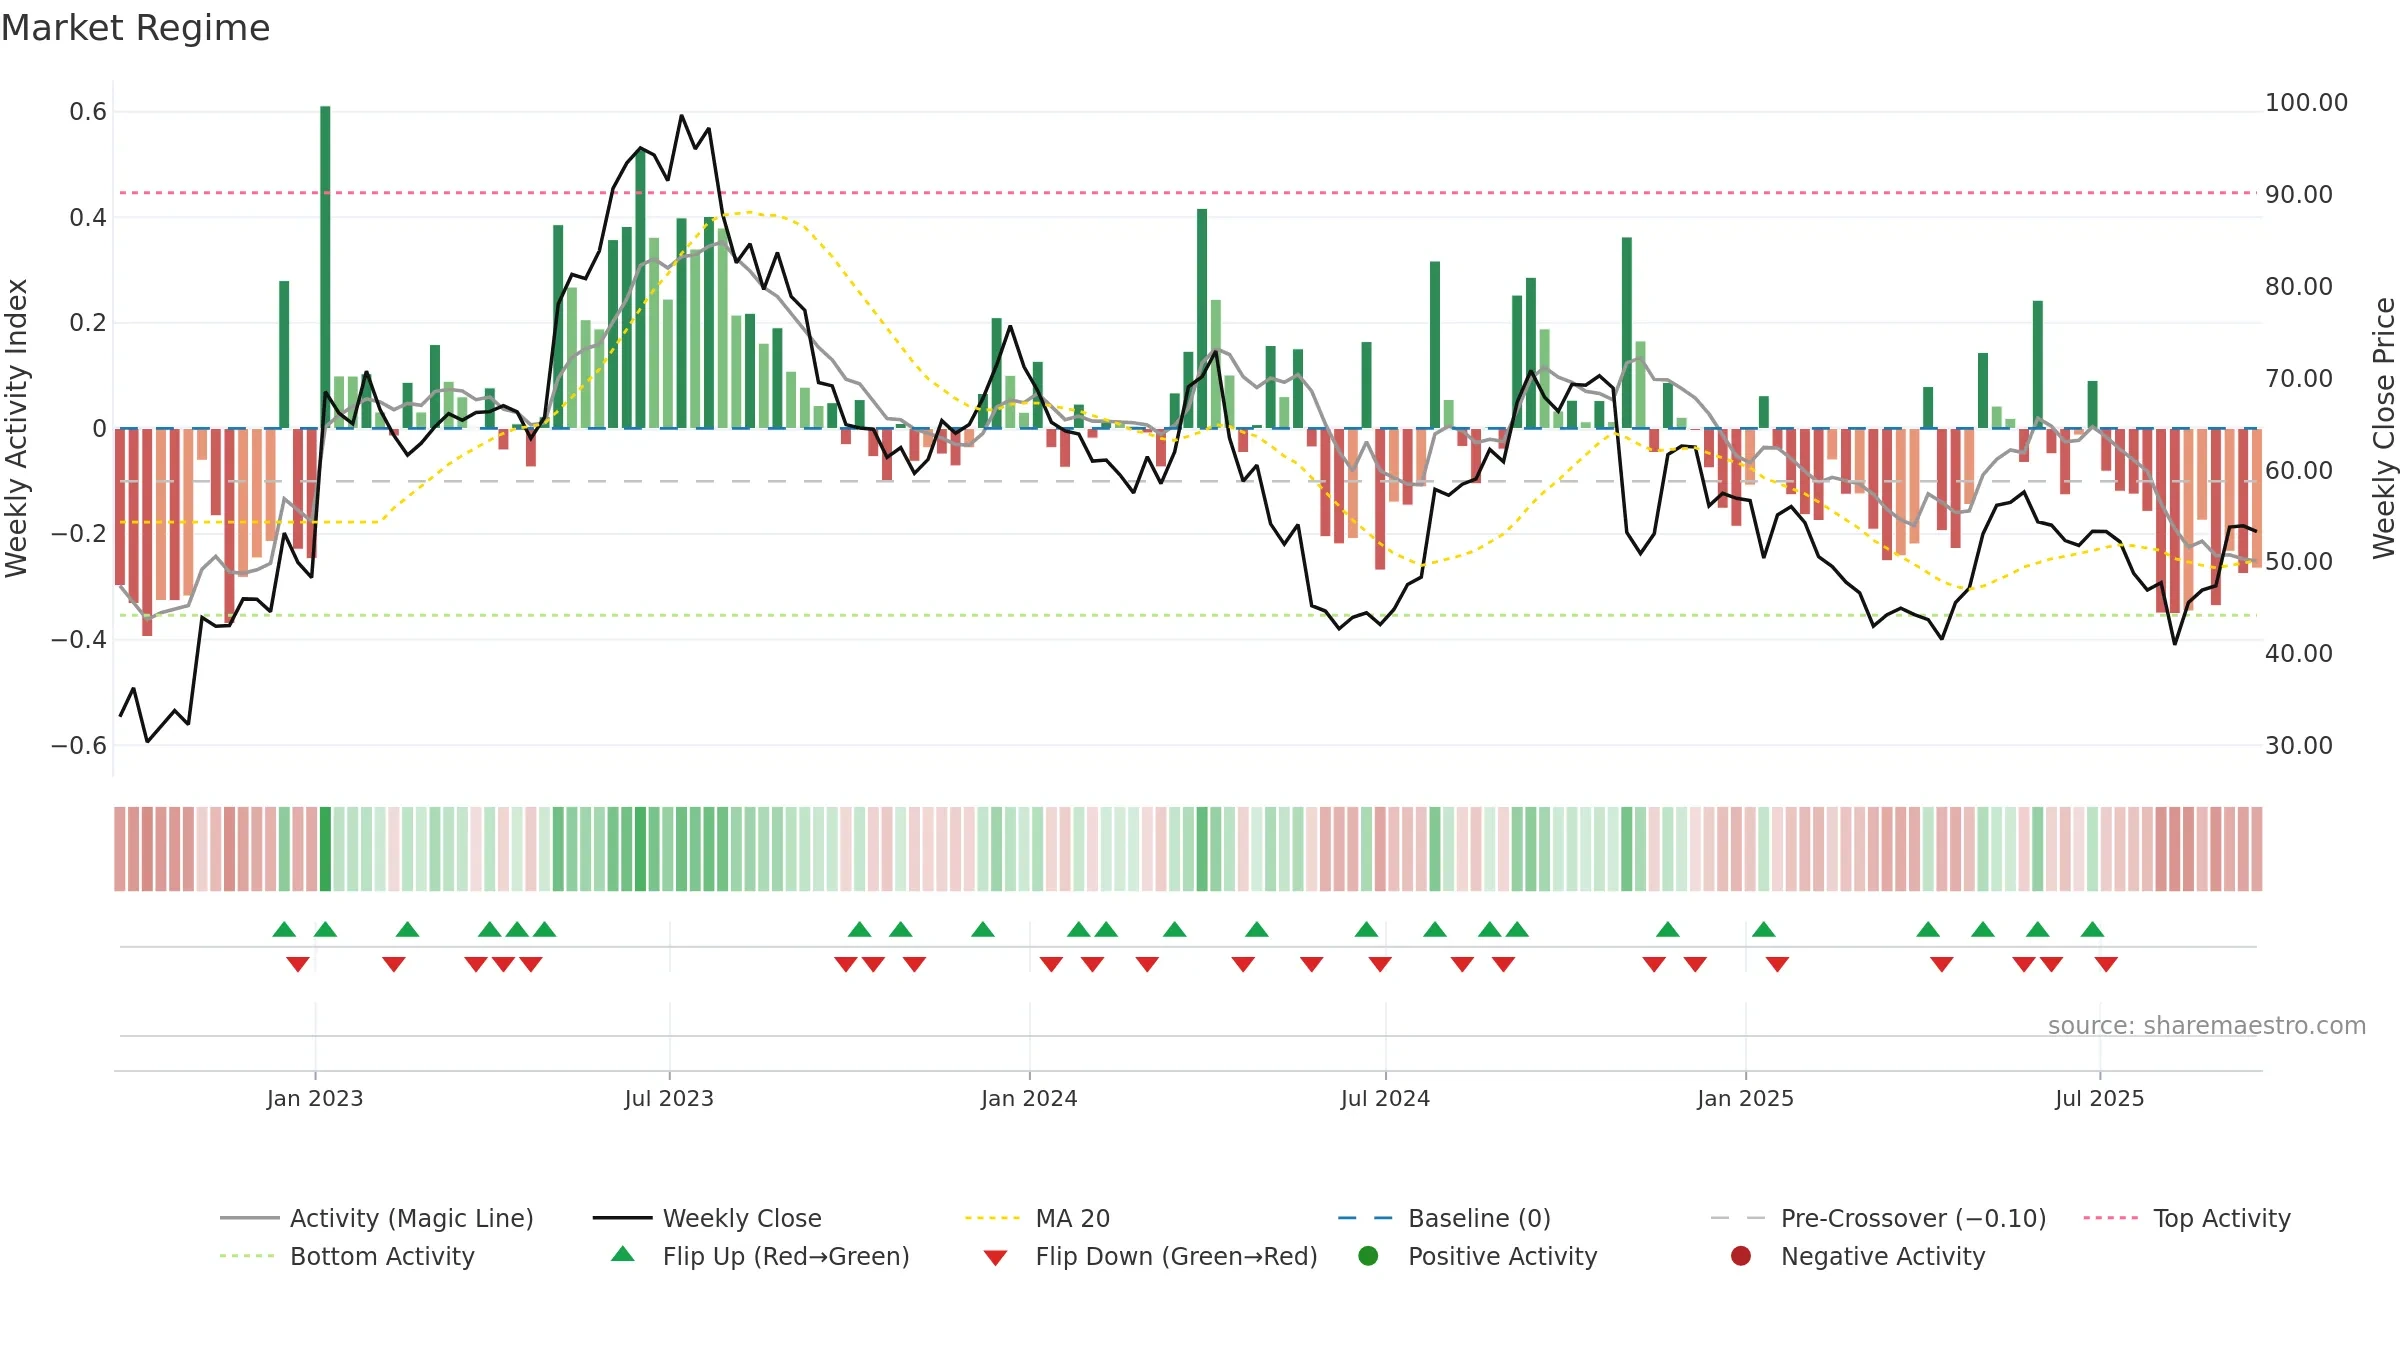Click the green Flip Up triangle in legend
This screenshot has width=2400, height=1350.
point(623,1254)
